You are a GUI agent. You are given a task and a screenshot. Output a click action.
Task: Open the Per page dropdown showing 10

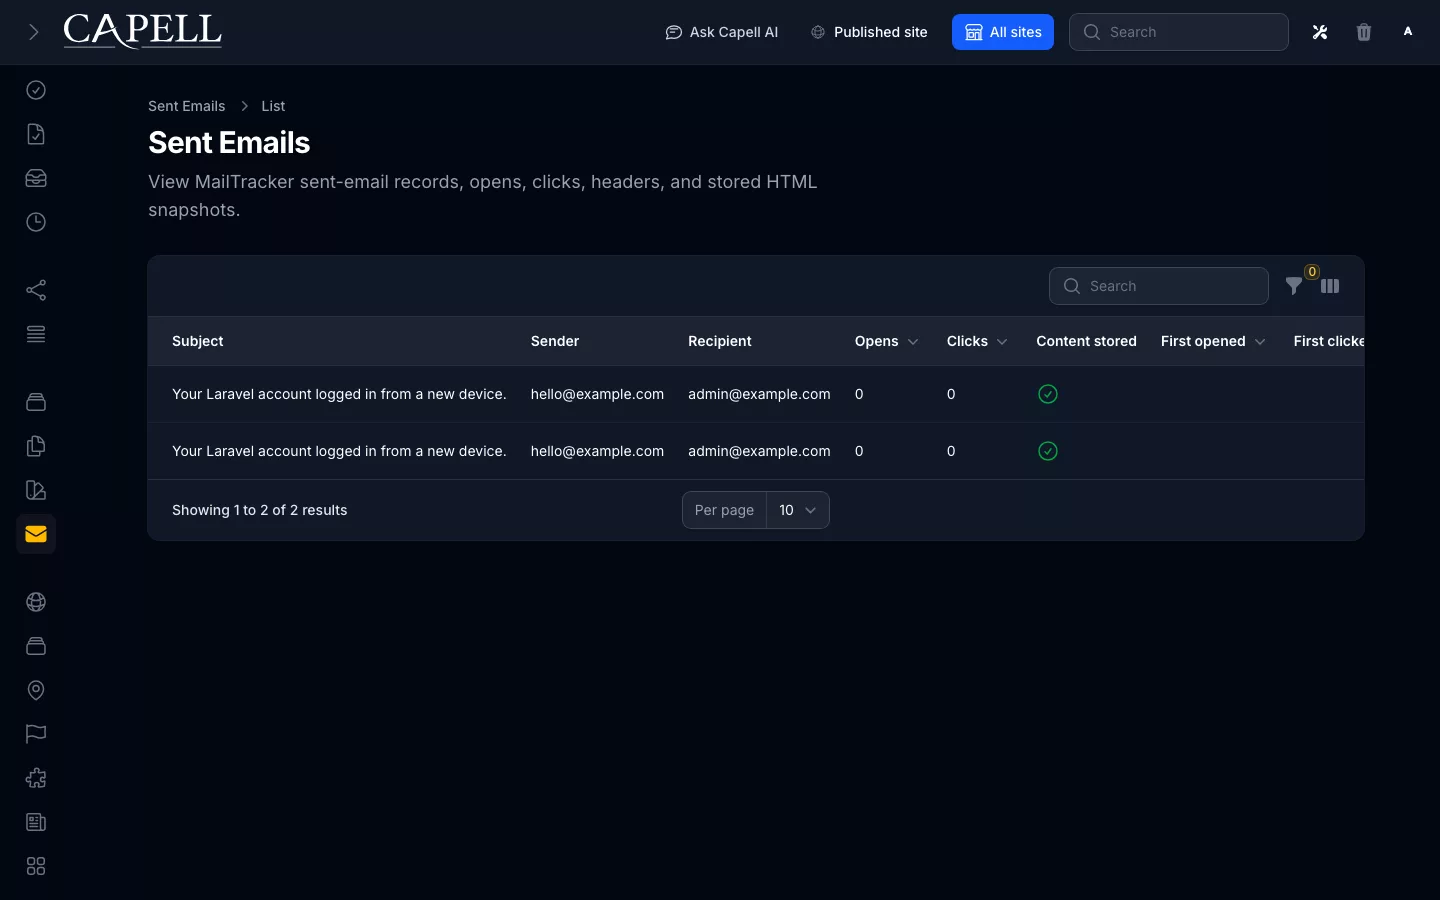click(797, 510)
